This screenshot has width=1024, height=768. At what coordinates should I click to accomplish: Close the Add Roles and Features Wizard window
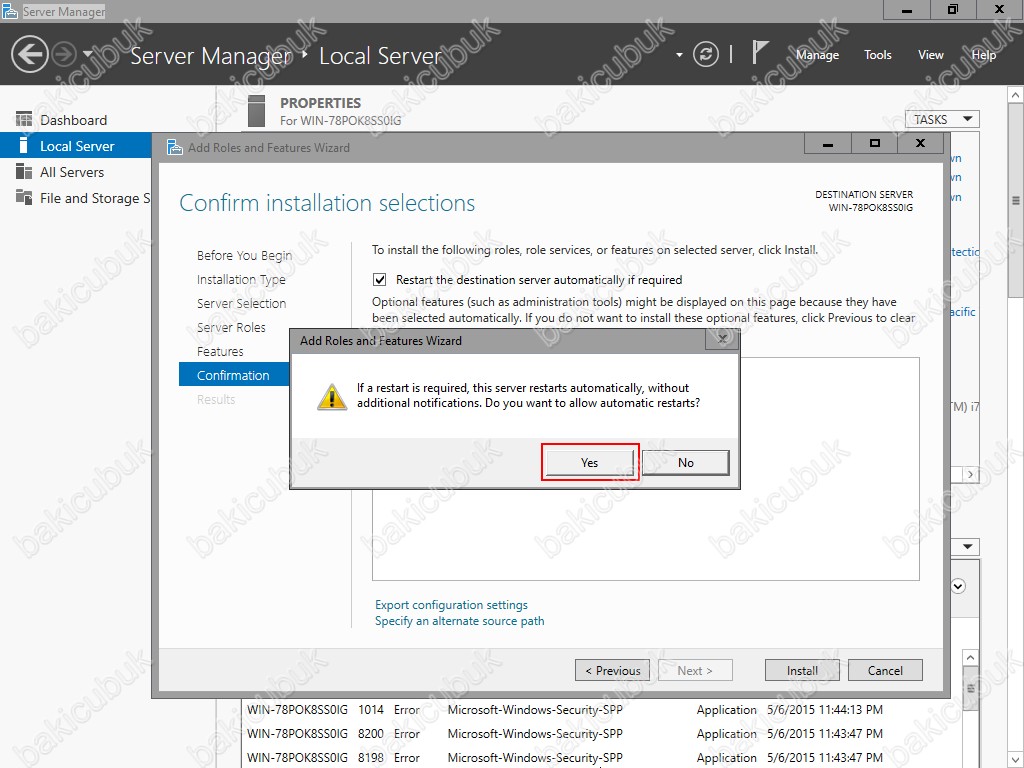[920, 144]
